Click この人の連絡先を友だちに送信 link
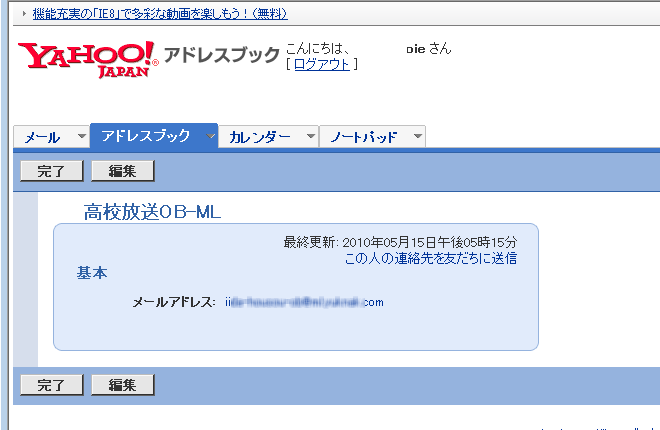Viewport: 660px width, 430px height. point(430,258)
